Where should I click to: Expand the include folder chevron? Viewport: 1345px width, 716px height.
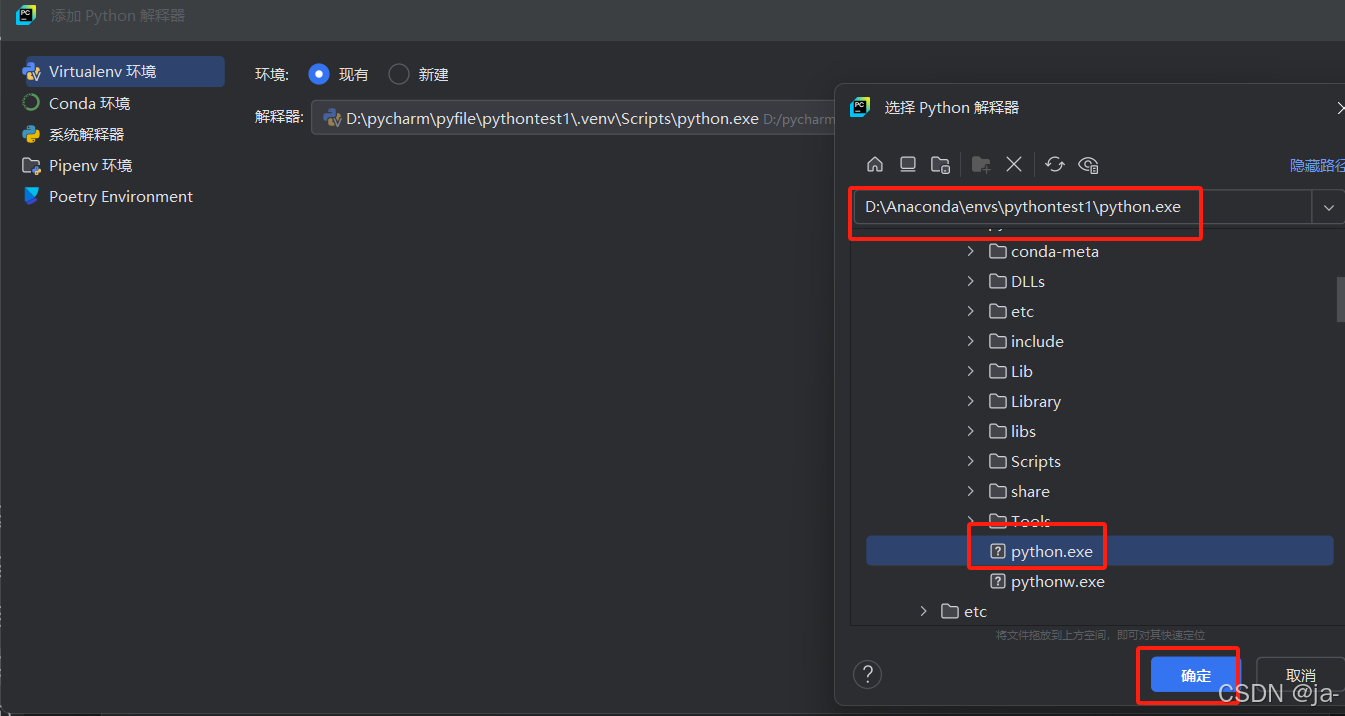pos(970,342)
